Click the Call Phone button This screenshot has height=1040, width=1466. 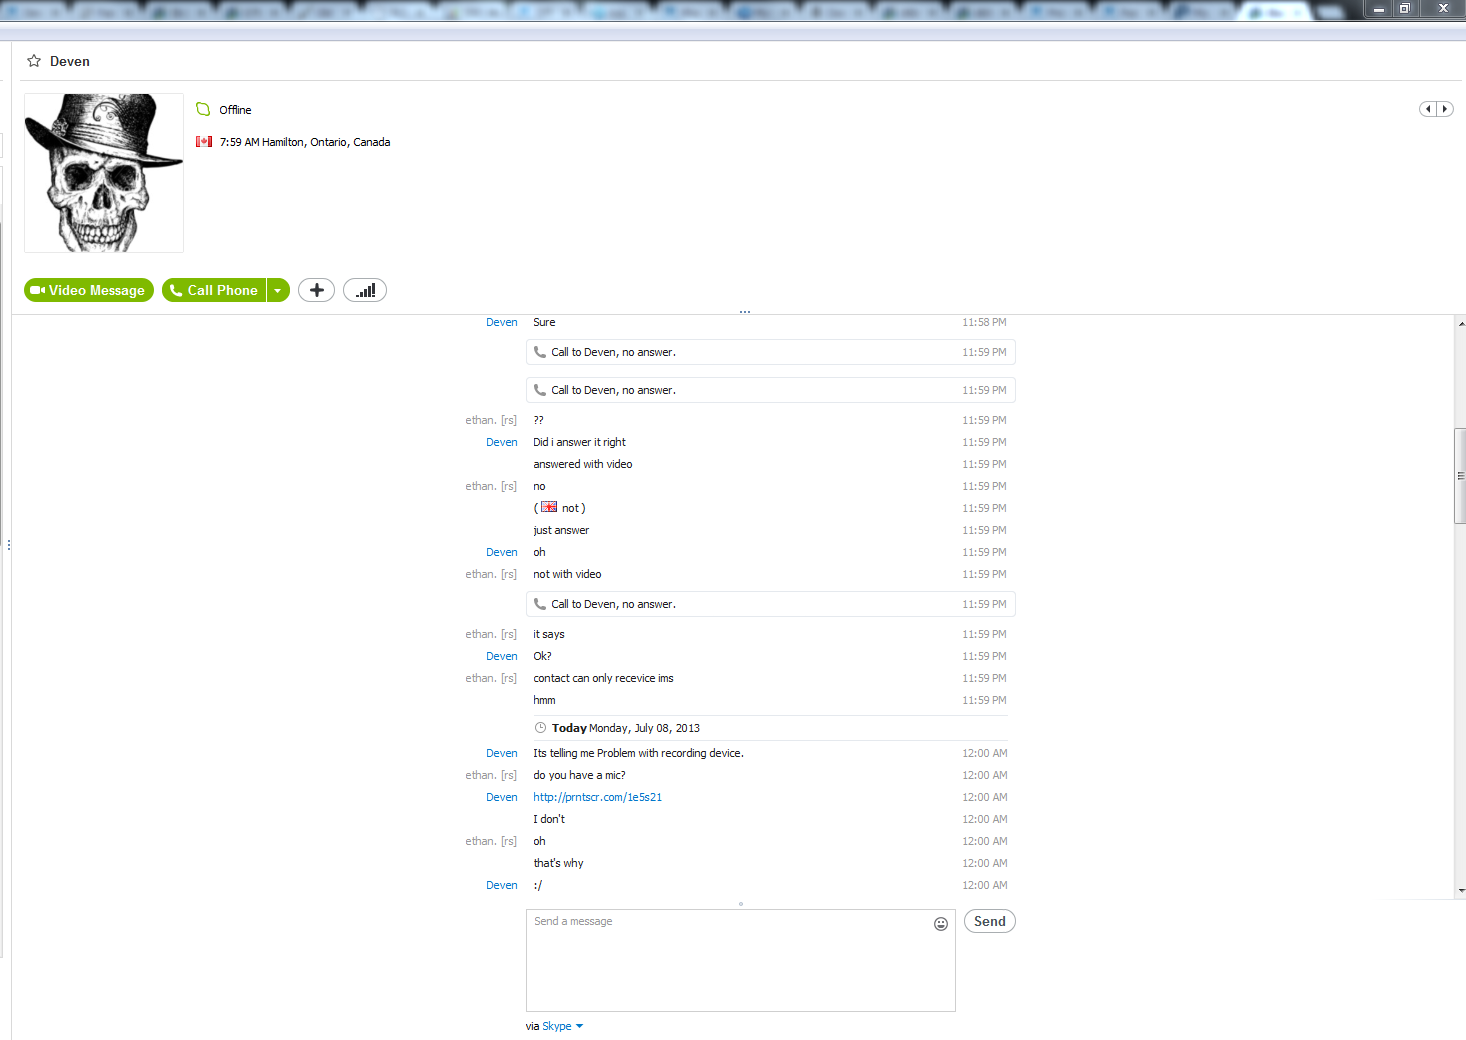click(214, 290)
